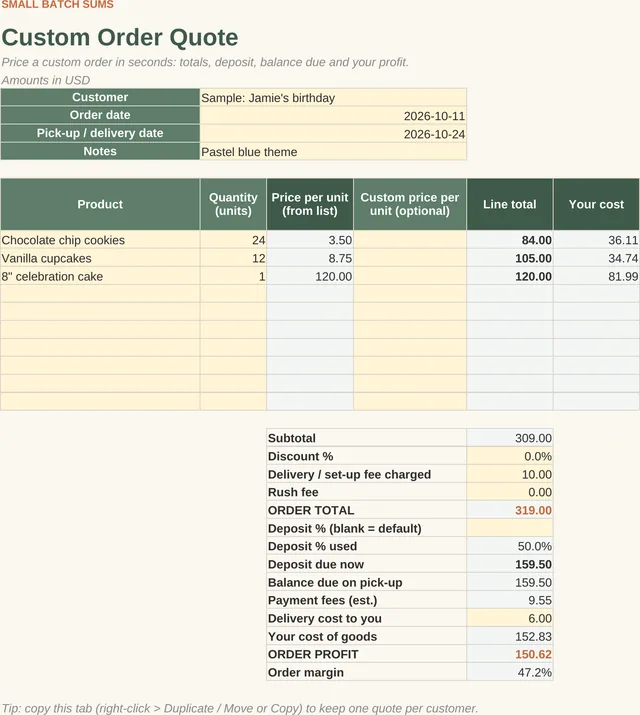Click quantity 1 for celebration cake
640x715 pixels.
[x=233, y=276]
